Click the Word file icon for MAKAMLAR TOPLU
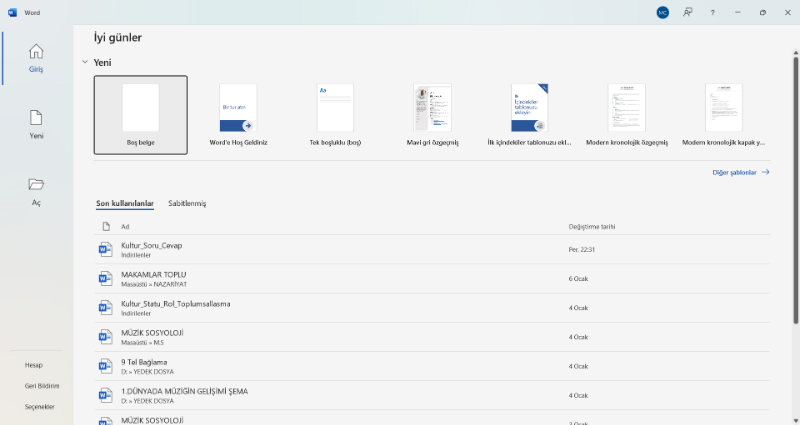 (105, 278)
